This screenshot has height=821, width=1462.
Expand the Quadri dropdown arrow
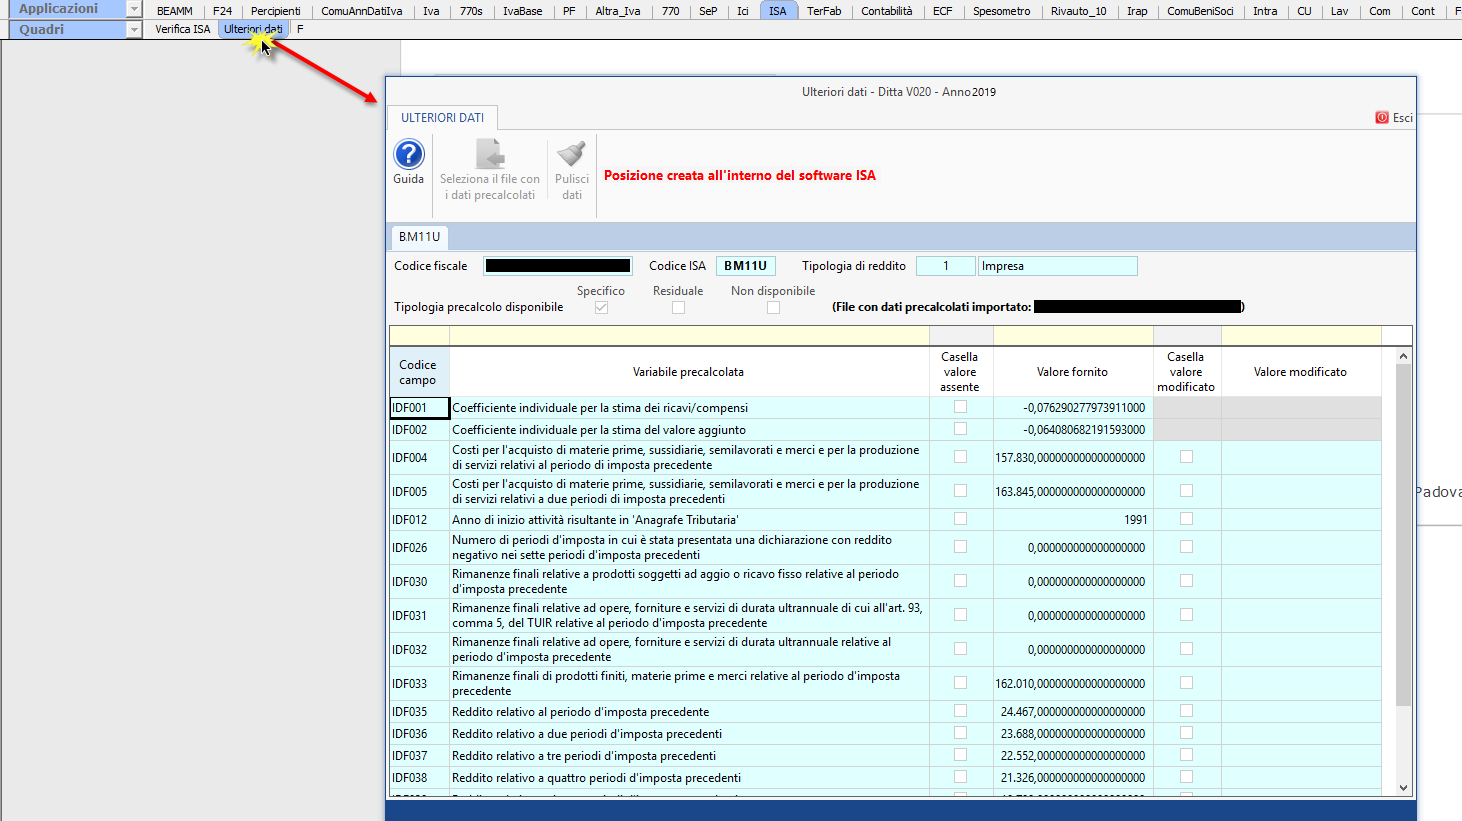pyautogui.click(x=134, y=30)
